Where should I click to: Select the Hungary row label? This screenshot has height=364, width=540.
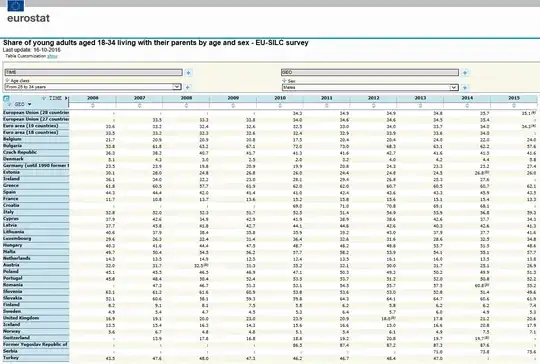(x=12, y=245)
